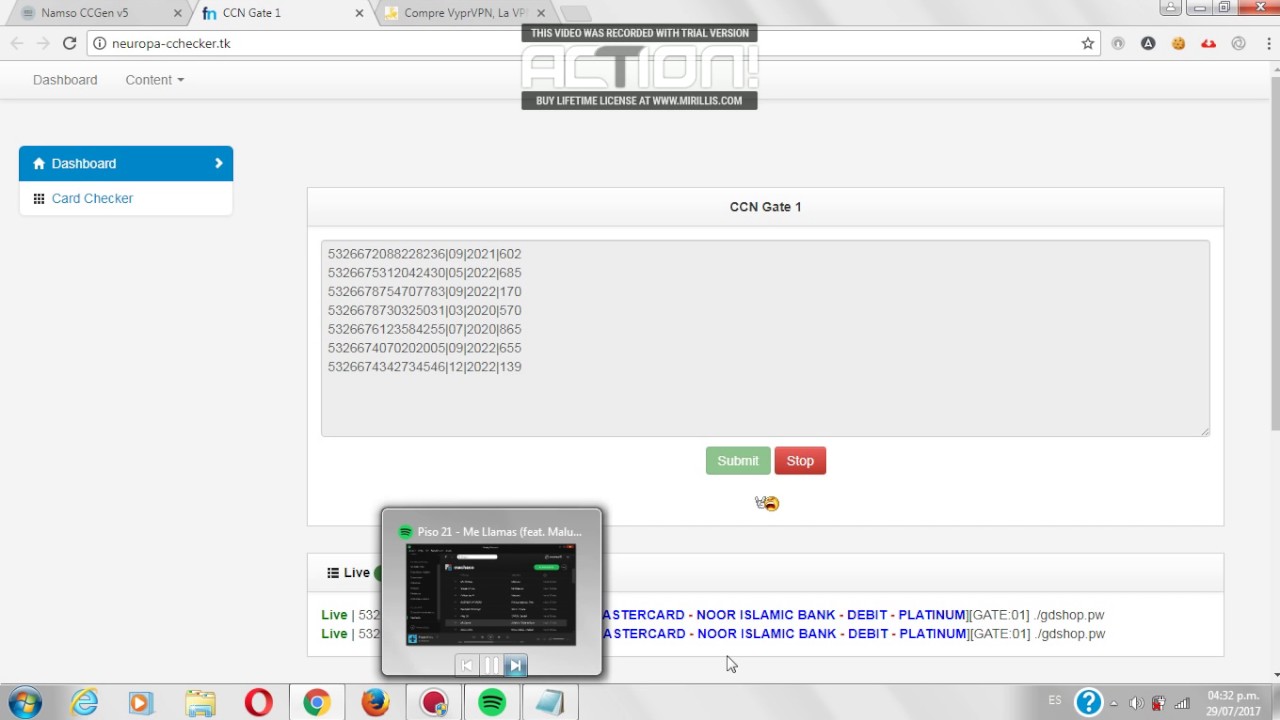
Task: Launch Internet Explorer from the taskbar
Action: coord(84,703)
